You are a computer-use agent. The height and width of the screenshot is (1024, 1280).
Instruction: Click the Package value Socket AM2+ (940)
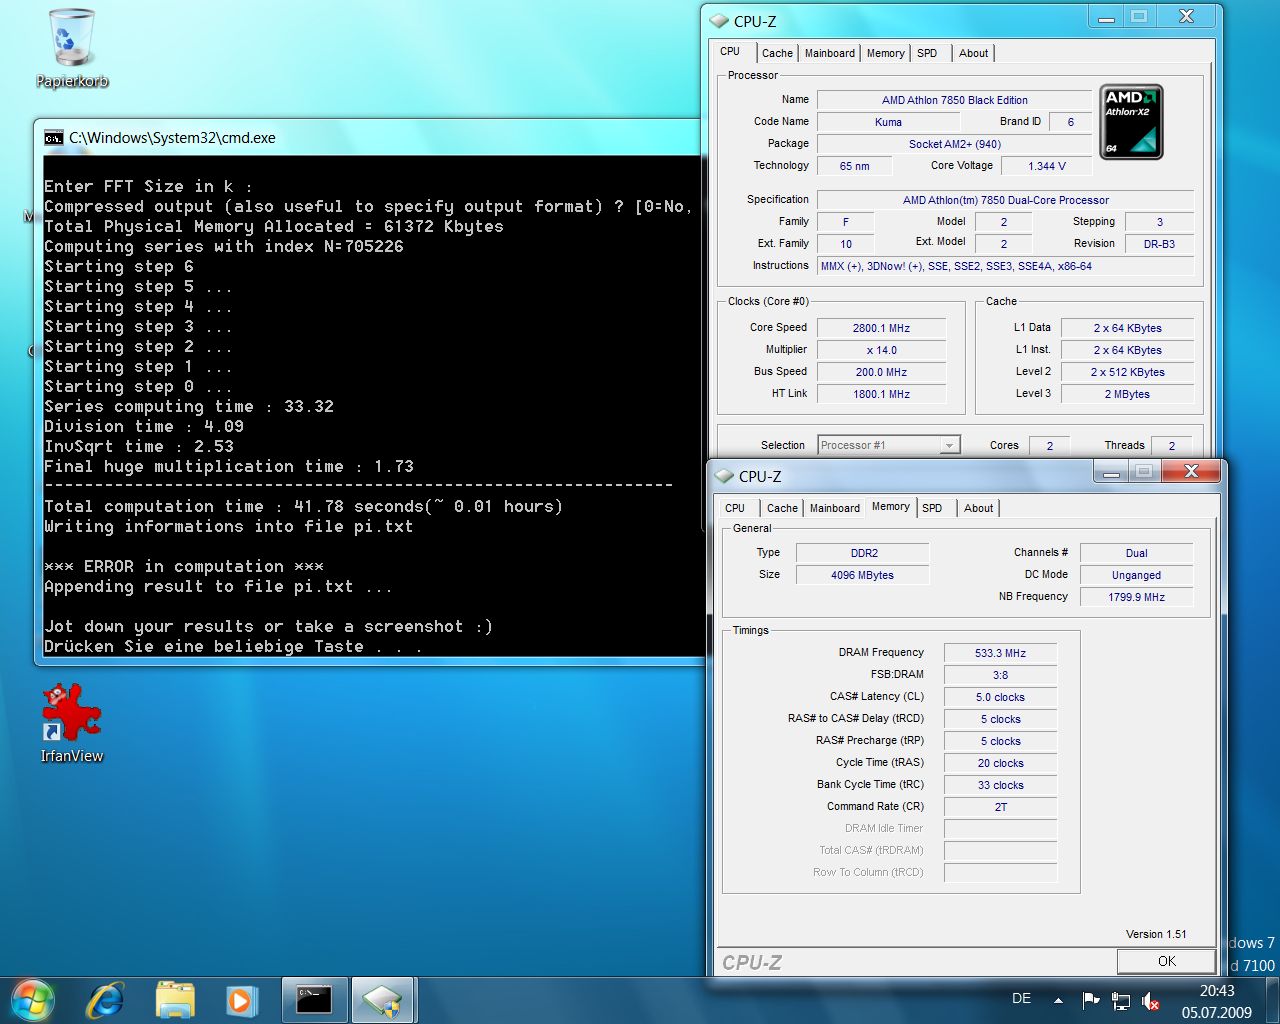954,144
